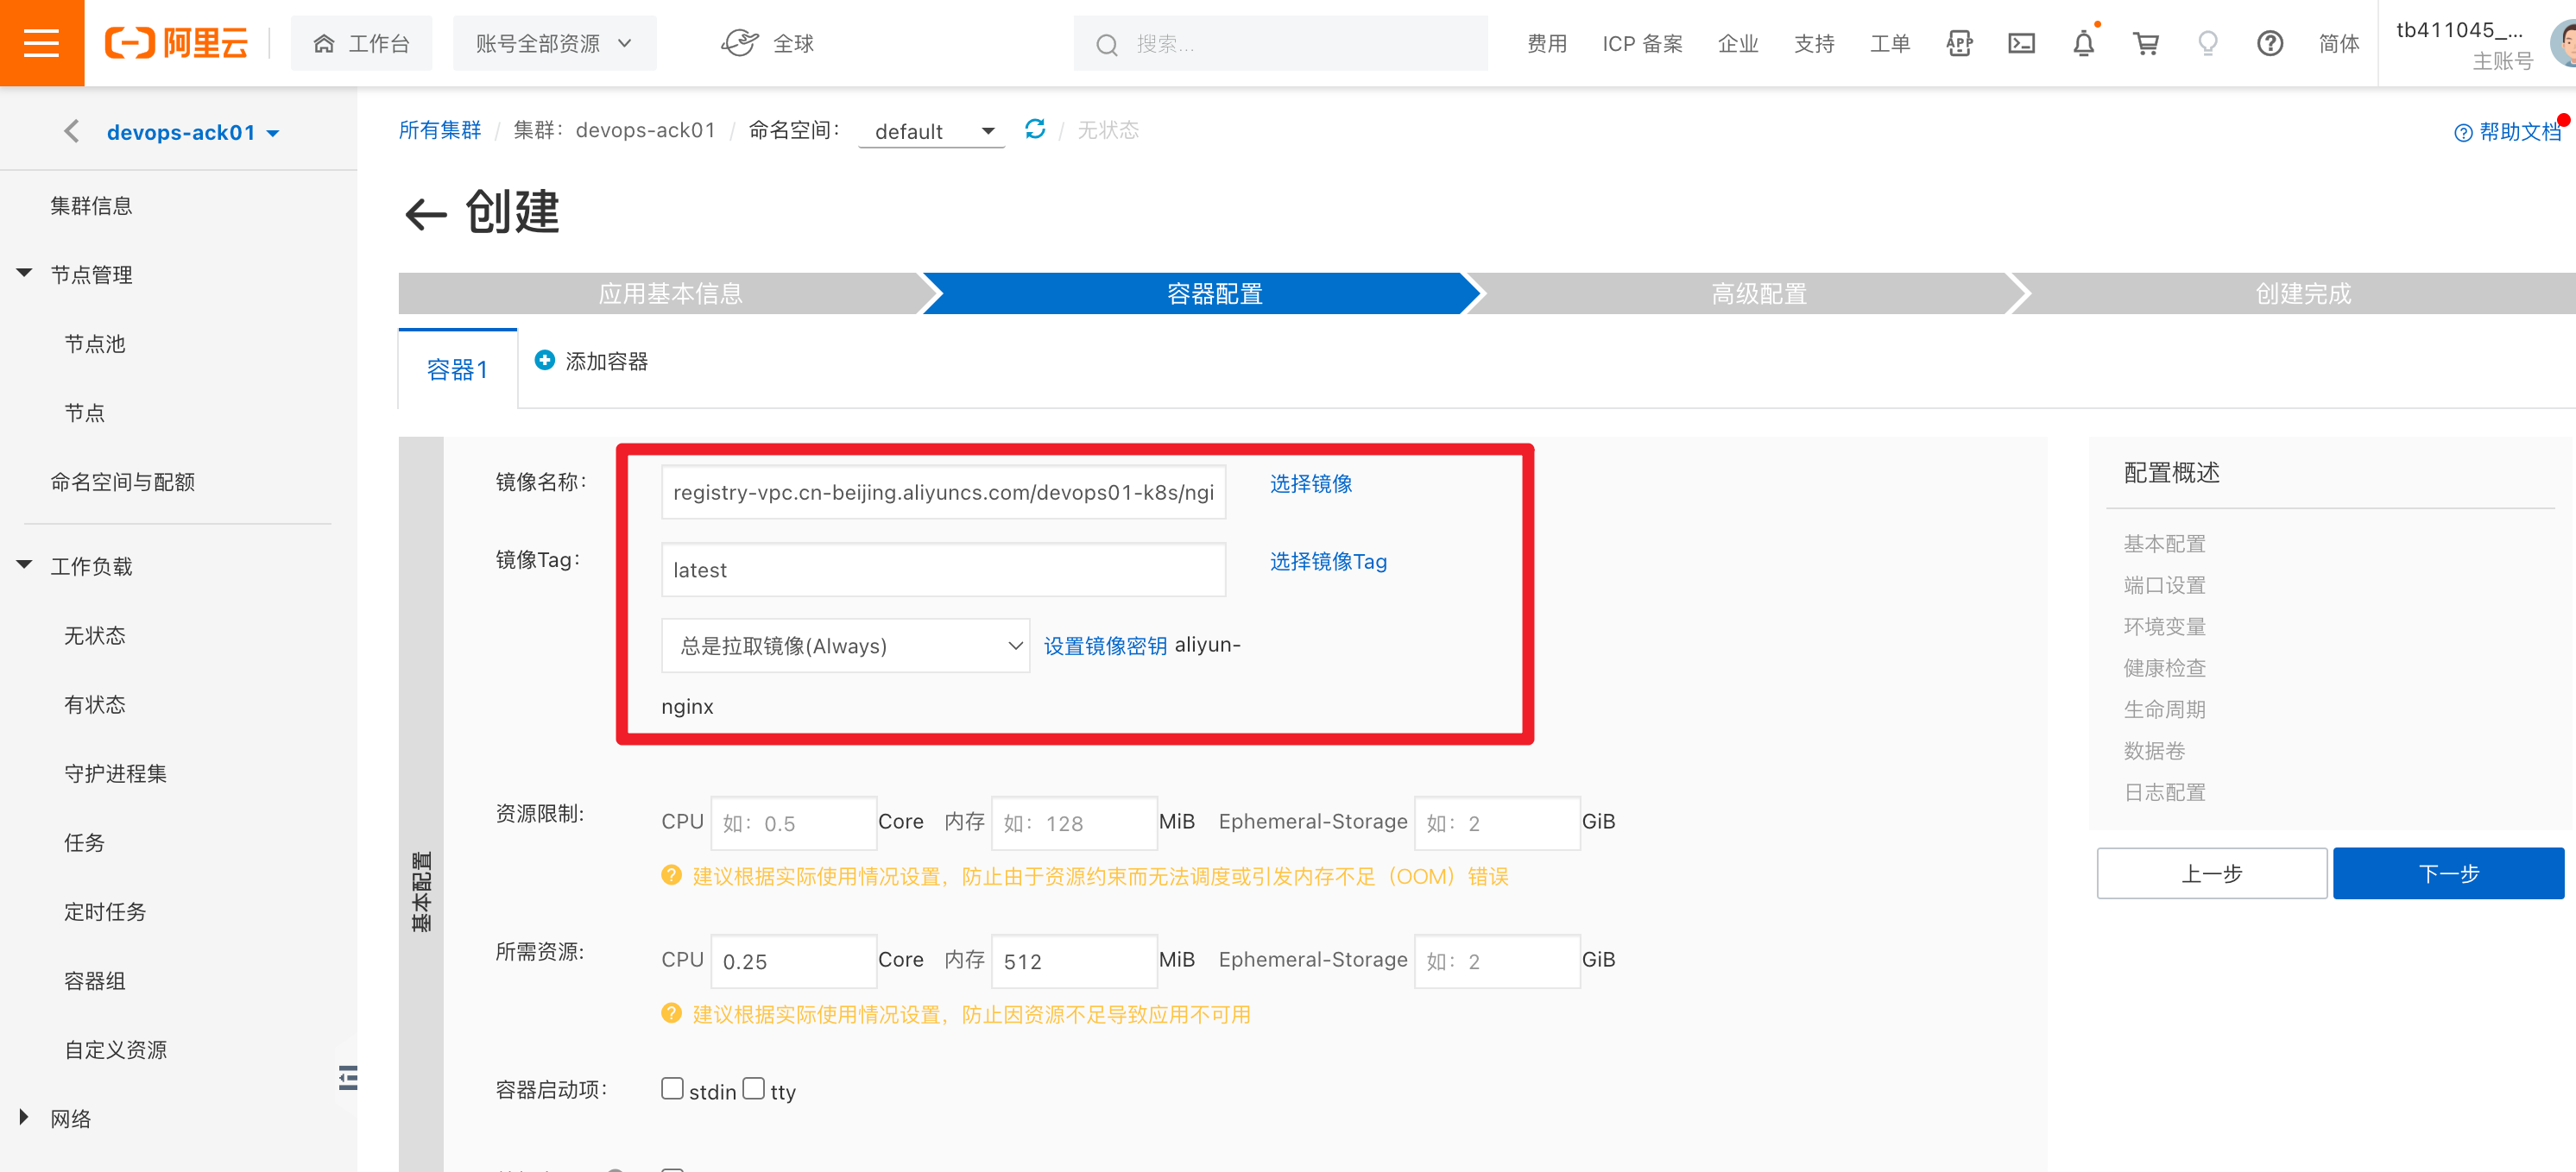The height and width of the screenshot is (1172, 2576).
Task: Click the back arrow beside 创建
Action: 425,214
